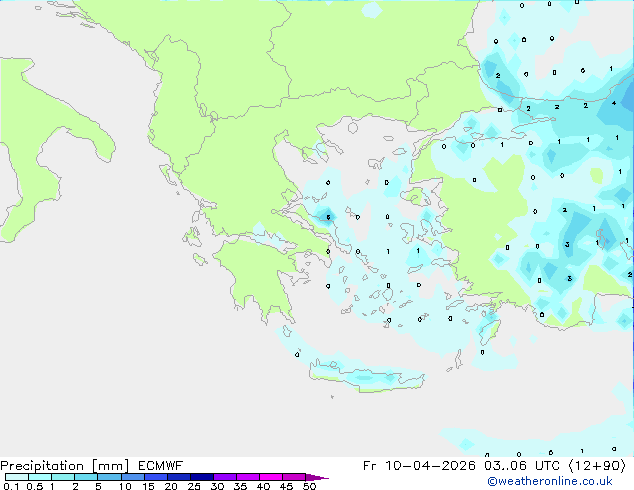The height and width of the screenshot is (490, 634).
Task: Click the legend swatch between 15 and 20
Action: [x=156, y=477]
